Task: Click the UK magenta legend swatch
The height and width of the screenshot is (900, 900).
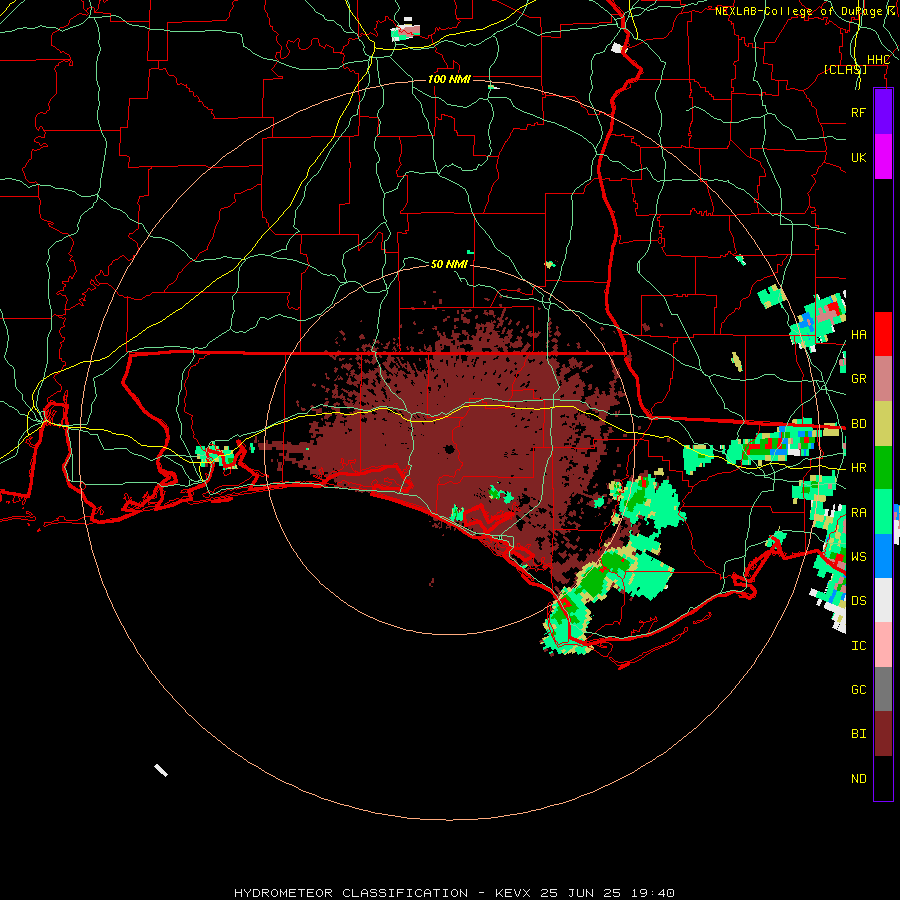Action: click(883, 157)
